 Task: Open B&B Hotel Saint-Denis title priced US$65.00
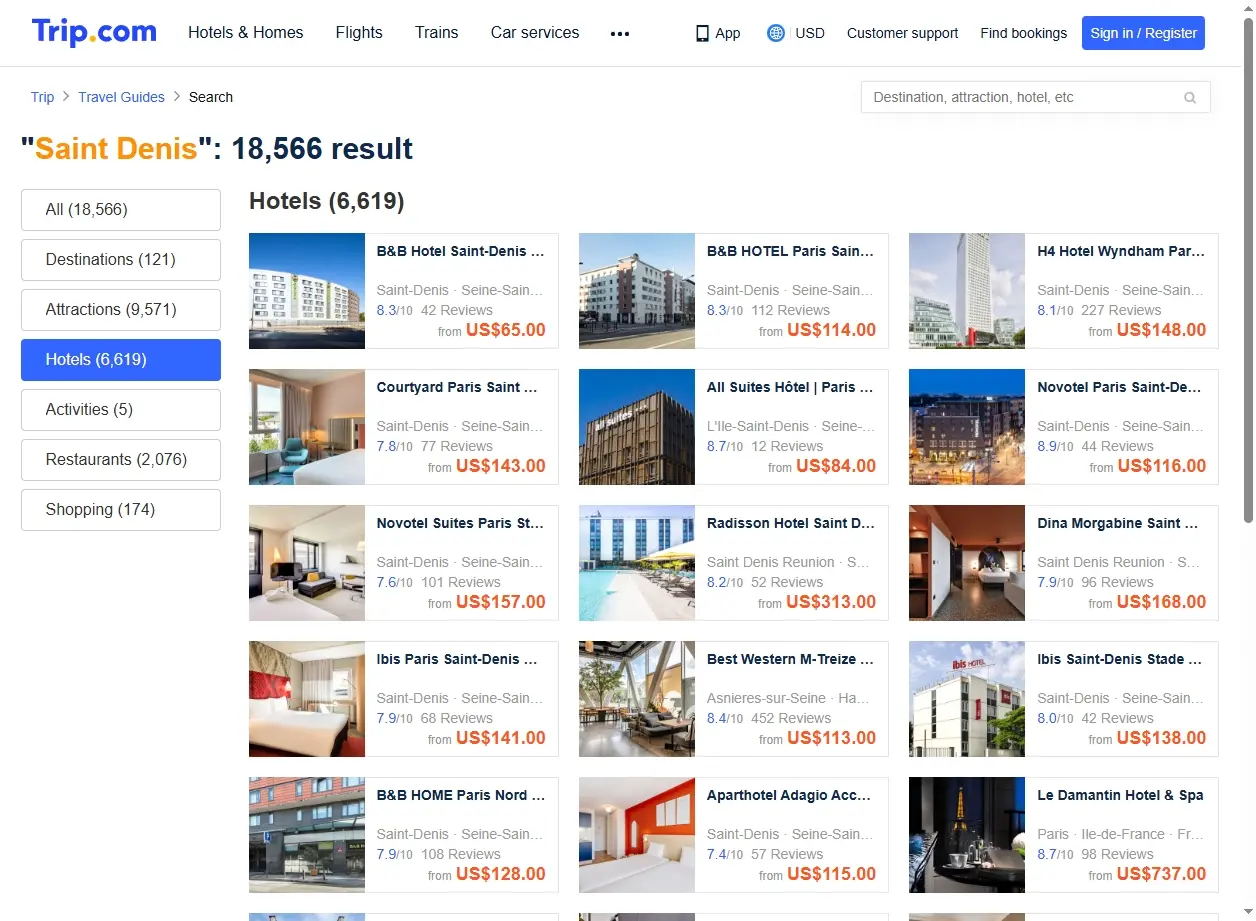460,252
